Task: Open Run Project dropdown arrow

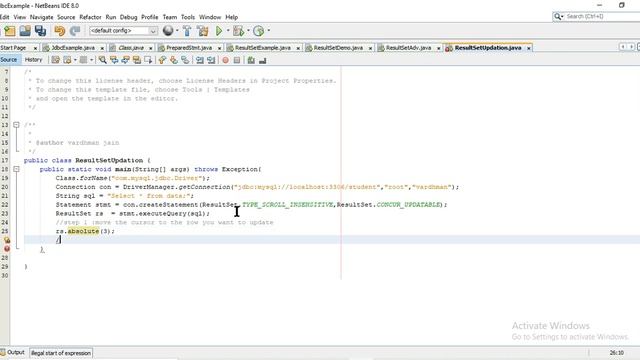Action: [x=228, y=31]
